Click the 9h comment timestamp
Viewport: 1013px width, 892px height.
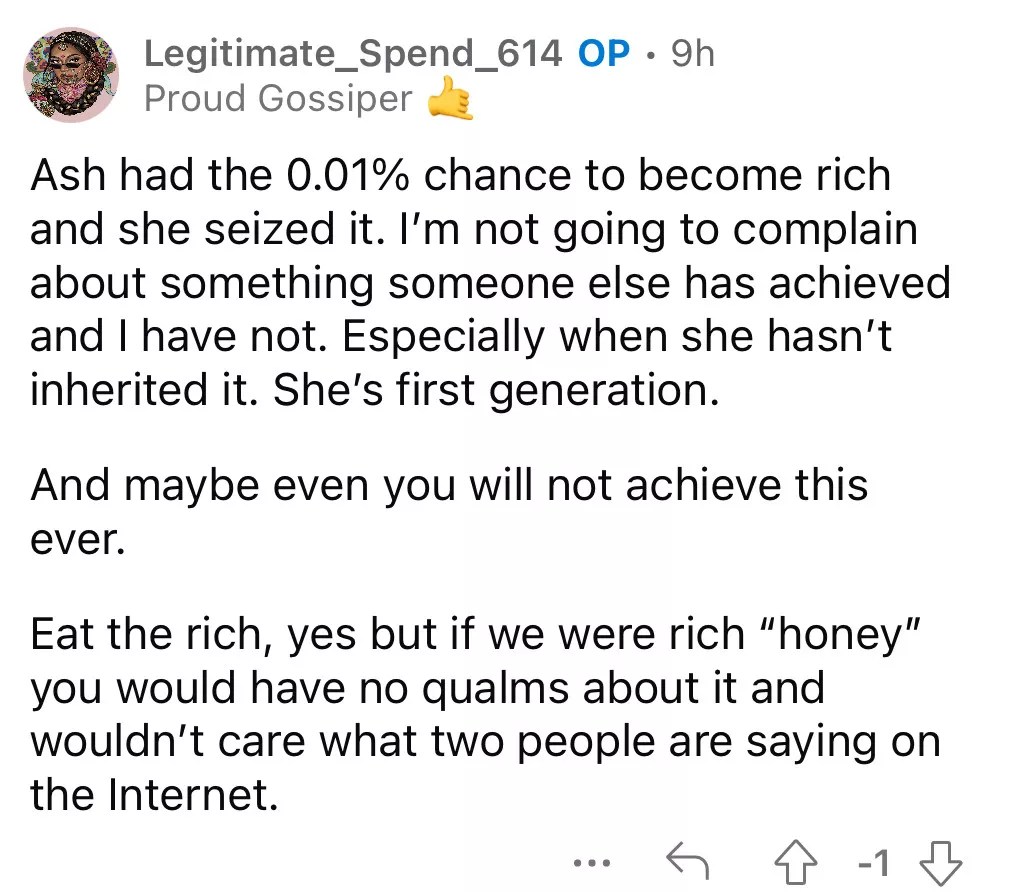pyautogui.click(x=692, y=53)
